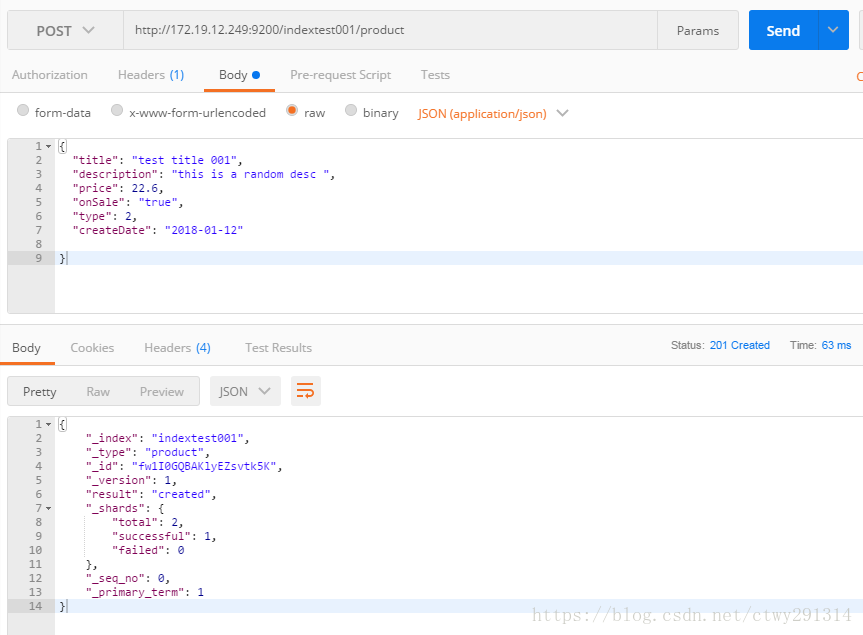Click the "_primary_term": 1 line
The height and width of the screenshot is (635, 863).
tap(144, 593)
